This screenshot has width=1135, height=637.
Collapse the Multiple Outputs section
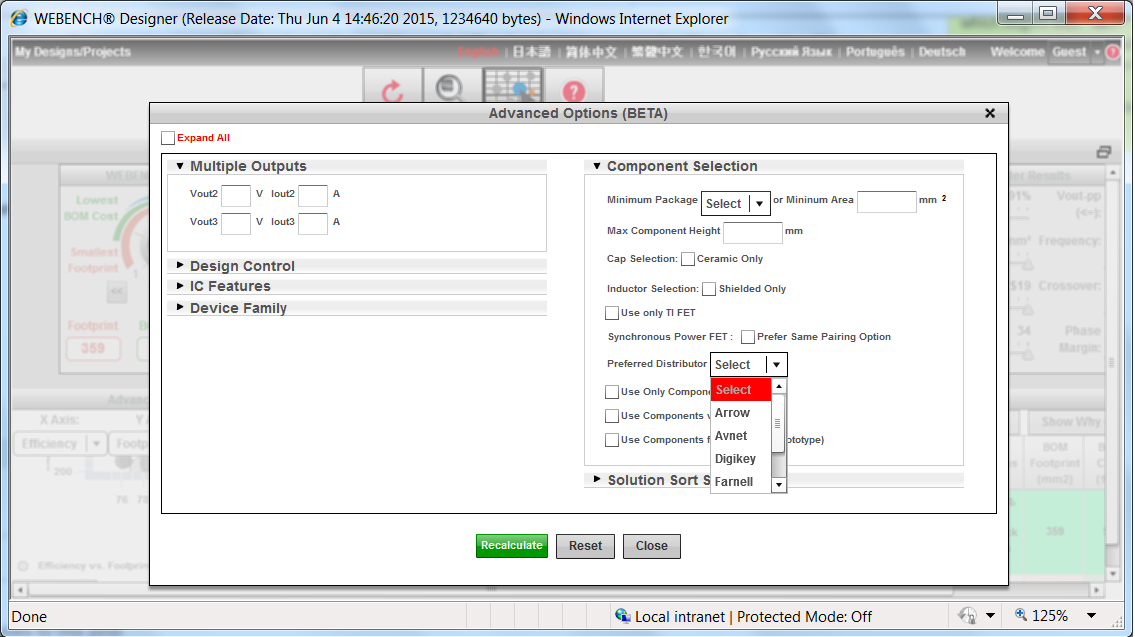[180, 166]
